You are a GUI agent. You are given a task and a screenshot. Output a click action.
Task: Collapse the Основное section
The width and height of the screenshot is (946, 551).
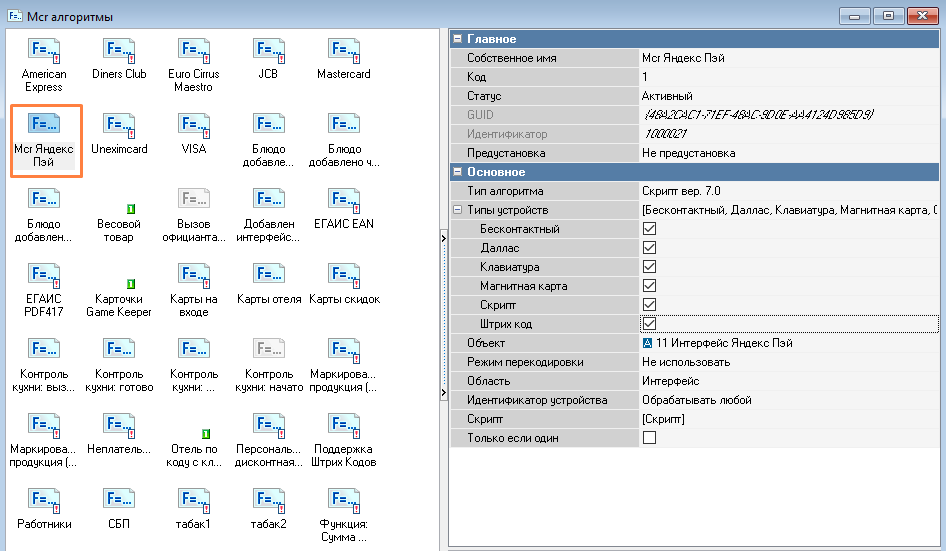pos(458,172)
